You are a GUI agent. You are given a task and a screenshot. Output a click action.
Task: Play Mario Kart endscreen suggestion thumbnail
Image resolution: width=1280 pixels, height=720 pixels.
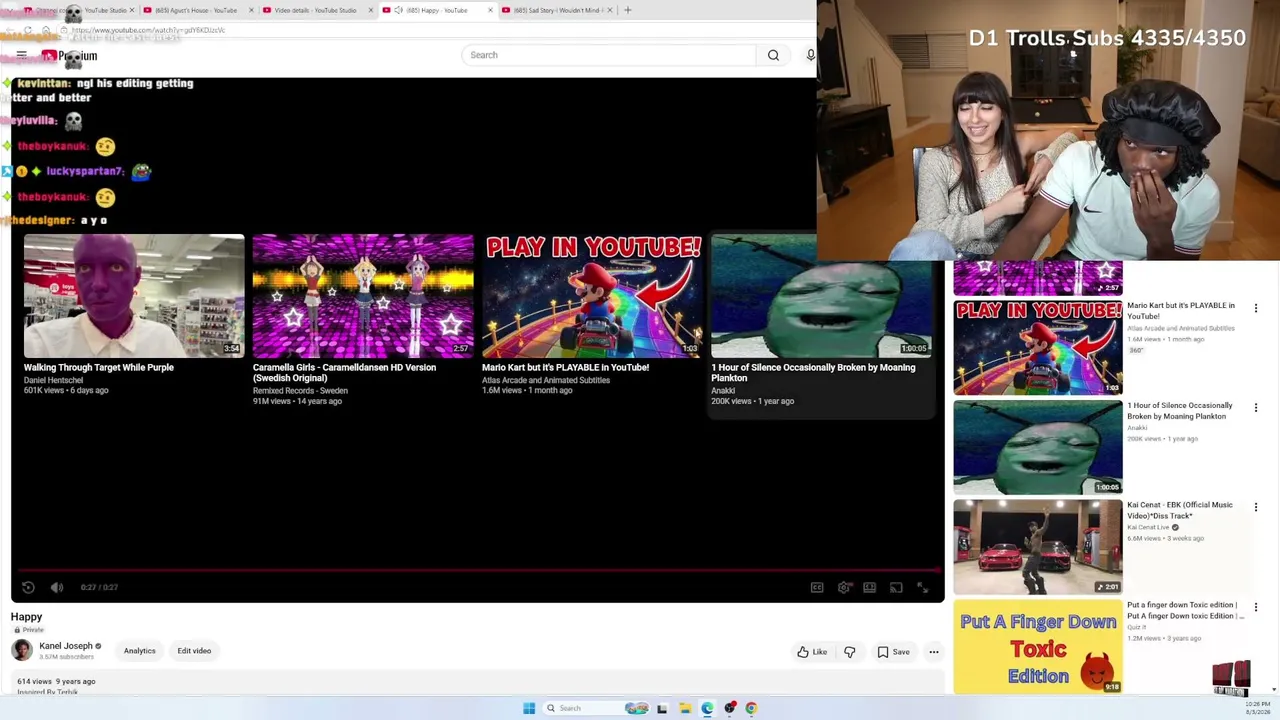click(x=592, y=296)
